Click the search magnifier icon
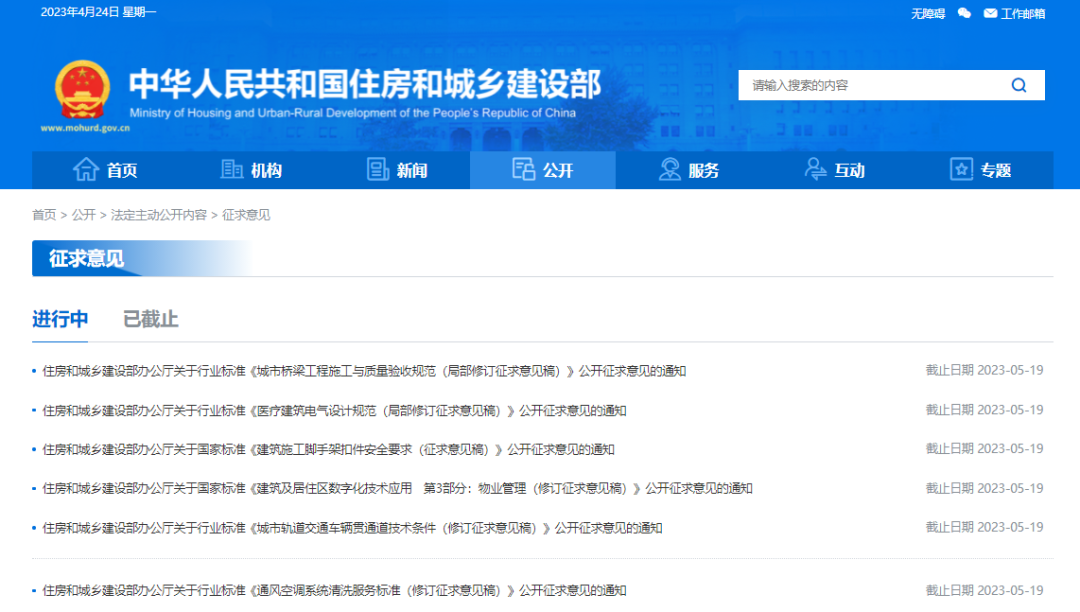Screen dimensions: 1080x612 [1018, 85]
